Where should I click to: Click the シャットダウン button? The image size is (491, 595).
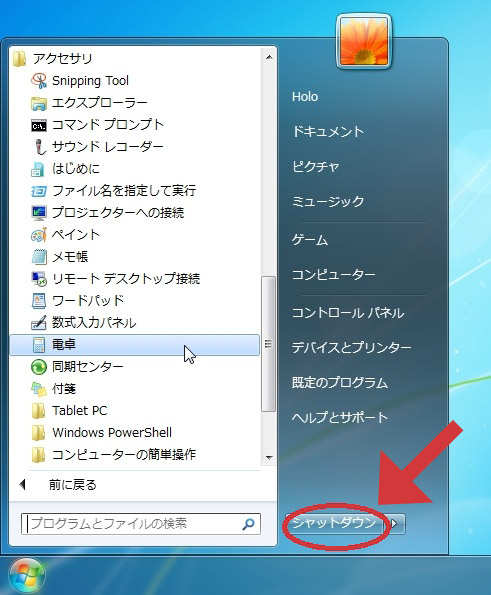click(334, 524)
